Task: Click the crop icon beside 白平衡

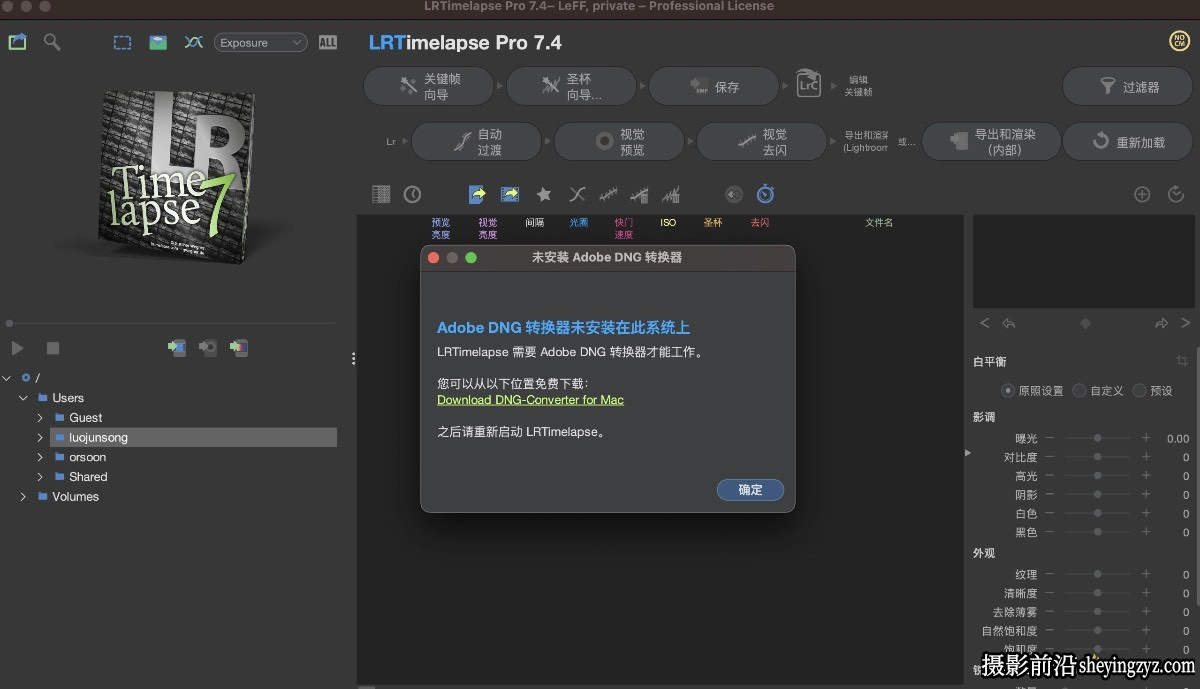Action: tap(1182, 361)
